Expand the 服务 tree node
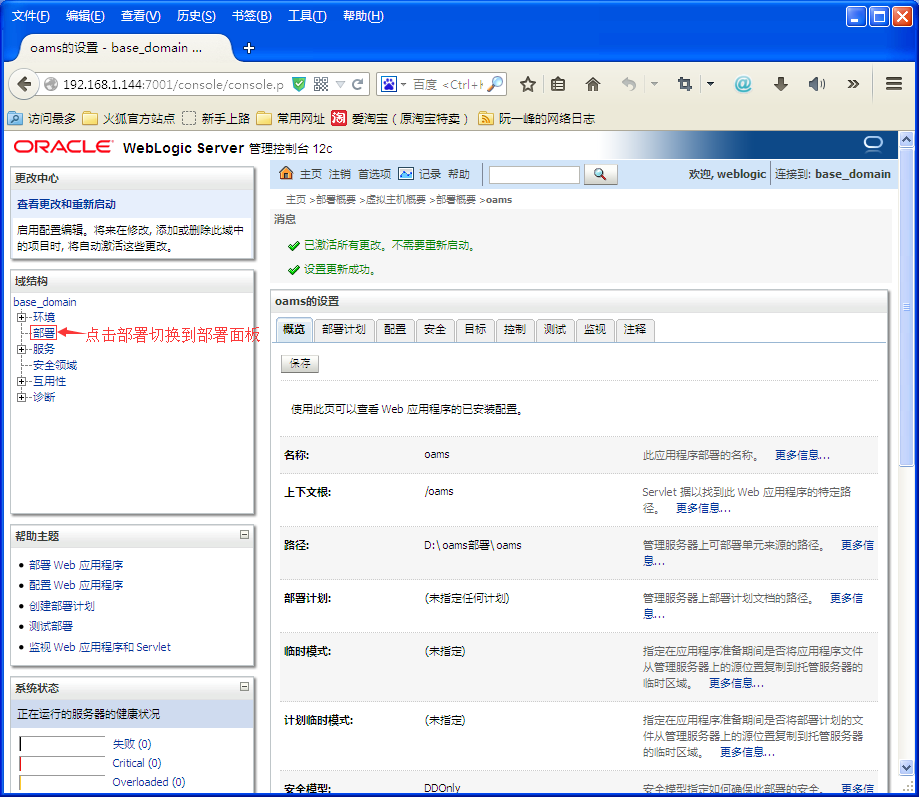Image resolution: width=919 pixels, height=797 pixels. point(22,349)
